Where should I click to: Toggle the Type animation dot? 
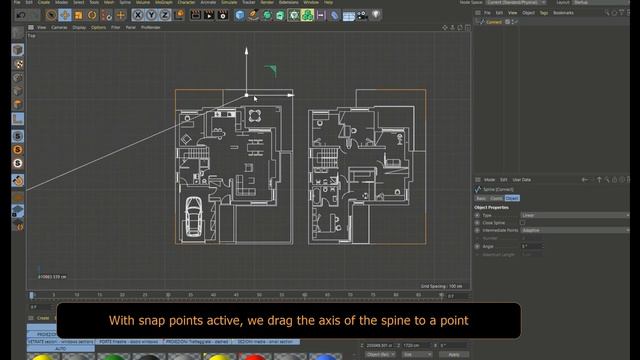(x=477, y=215)
